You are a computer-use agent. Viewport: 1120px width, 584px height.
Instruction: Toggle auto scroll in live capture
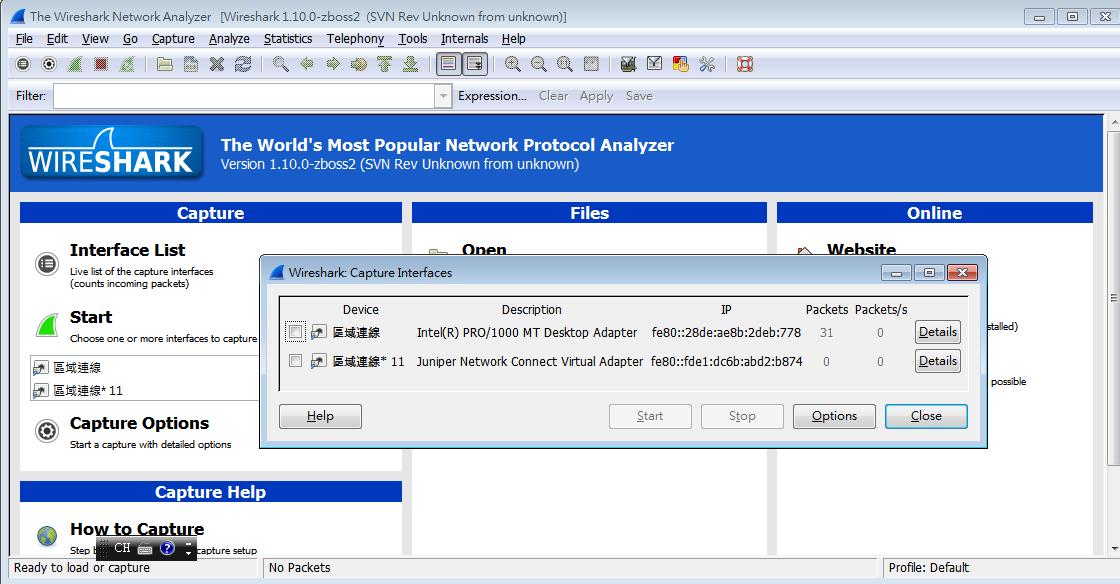coord(474,64)
